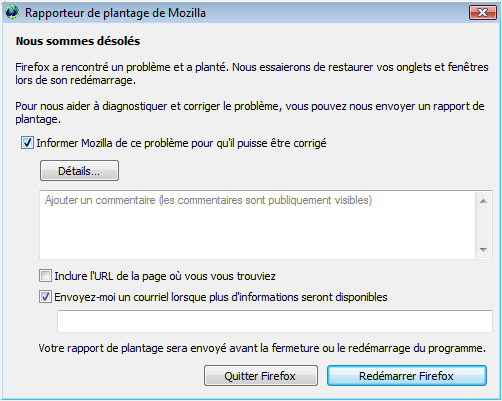The image size is (502, 401).
Task: Click the Mozilla globe icon in title bar
Action: pyautogui.click(x=12, y=12)
